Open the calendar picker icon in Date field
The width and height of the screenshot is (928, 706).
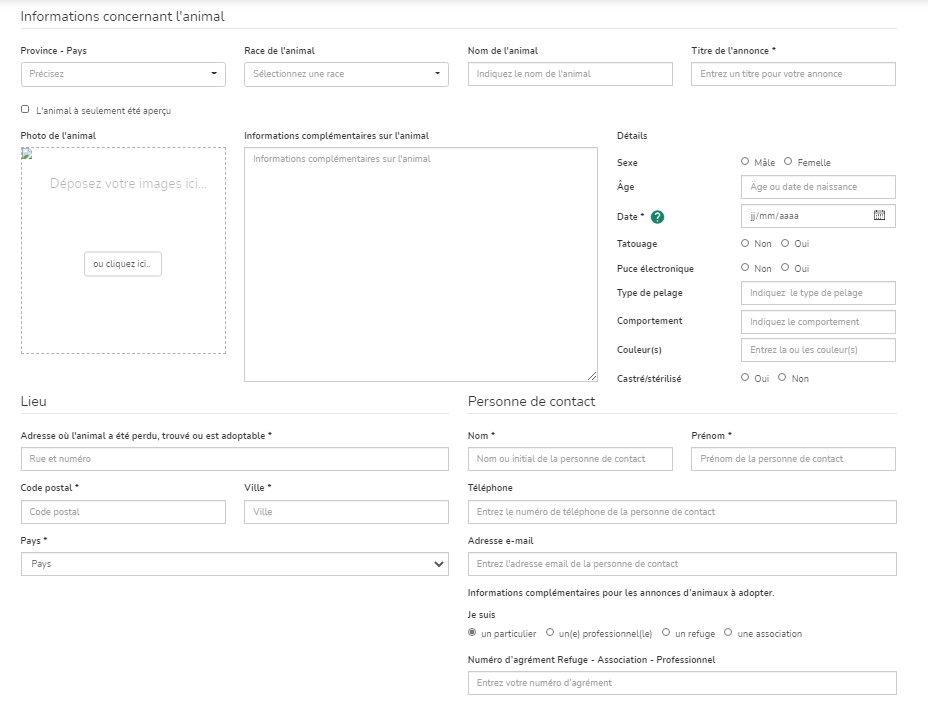point(879,215)
